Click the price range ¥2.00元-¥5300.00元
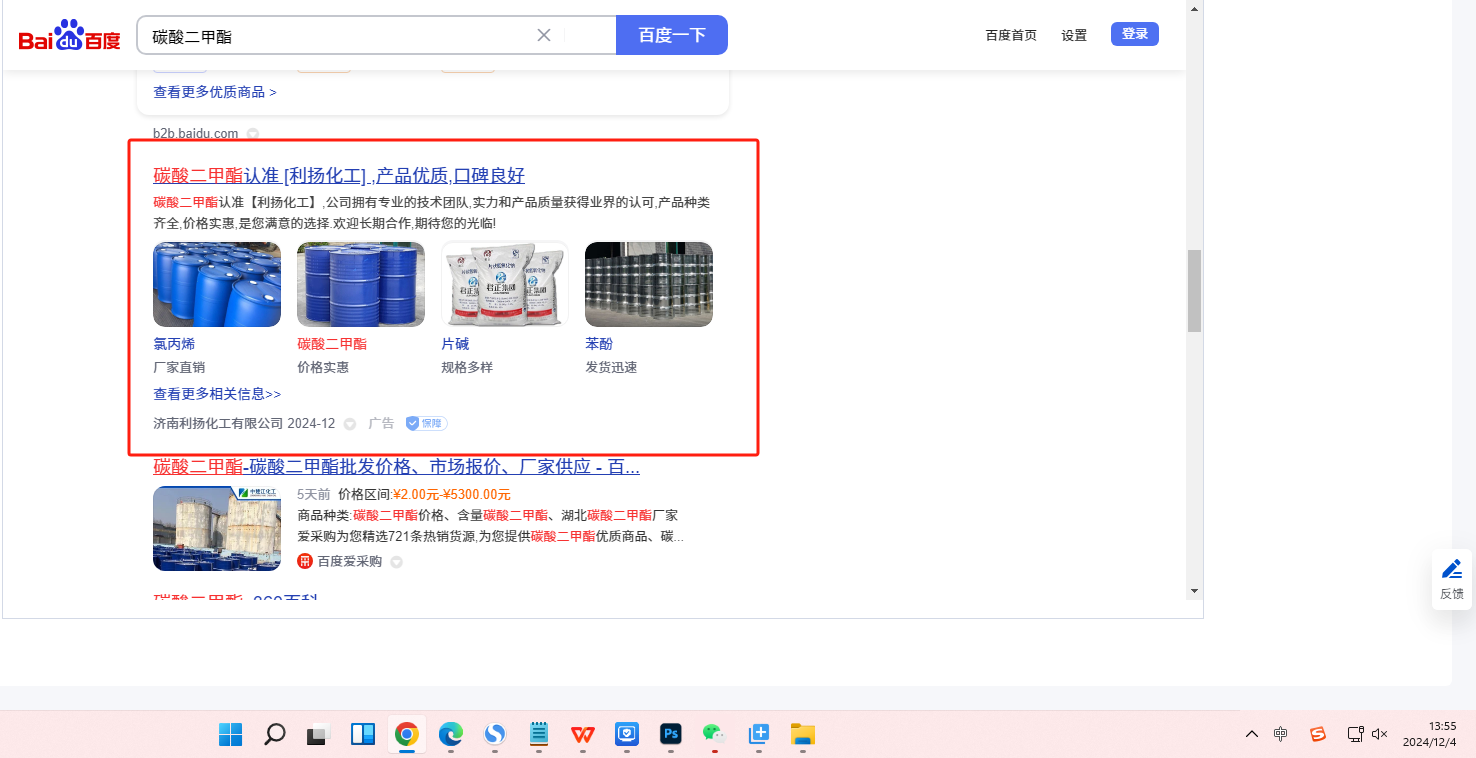 [452, 494]
